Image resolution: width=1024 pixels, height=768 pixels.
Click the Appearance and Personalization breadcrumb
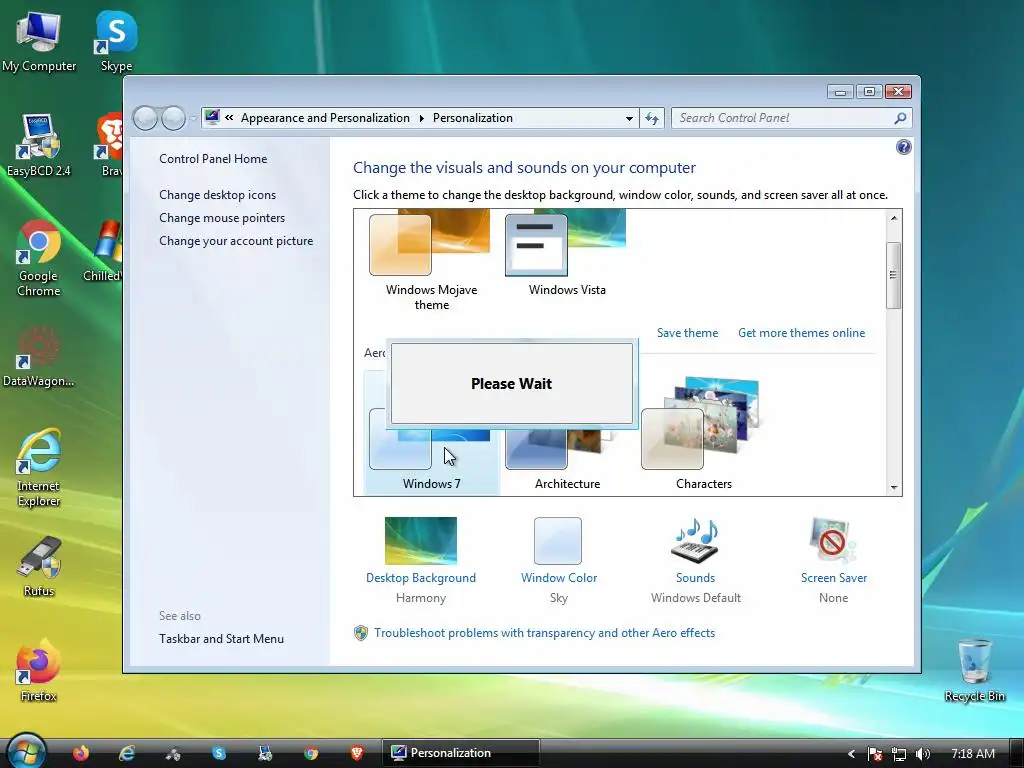325,118
